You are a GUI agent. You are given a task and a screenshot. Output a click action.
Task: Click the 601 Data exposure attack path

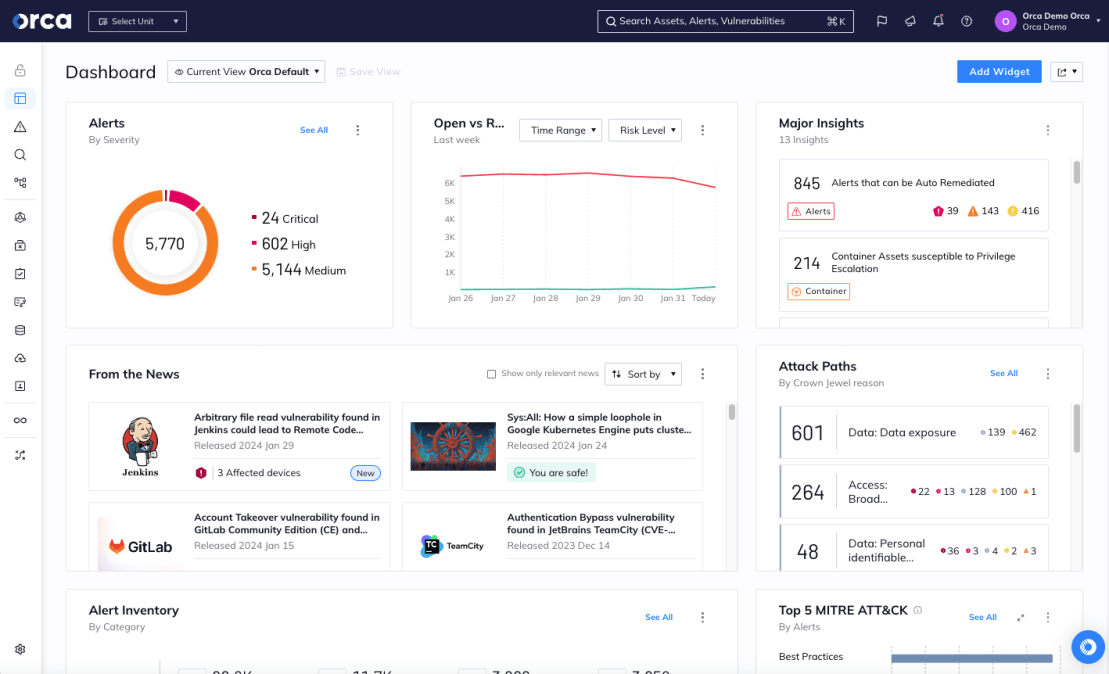coord(913,432)
